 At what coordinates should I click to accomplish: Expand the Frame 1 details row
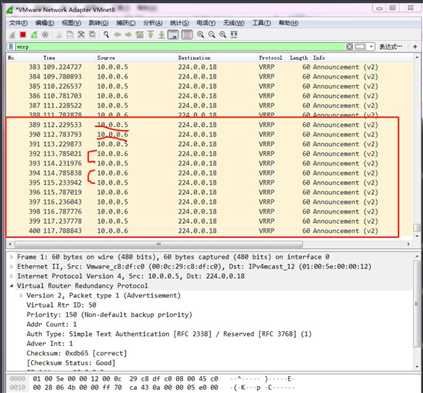pyautogui.click(x=12, y=257)
